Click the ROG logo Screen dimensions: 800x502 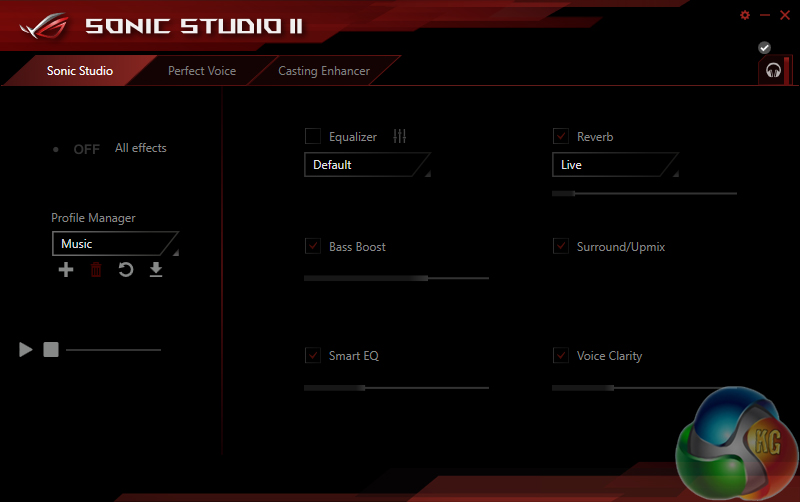tap(44, 26)
